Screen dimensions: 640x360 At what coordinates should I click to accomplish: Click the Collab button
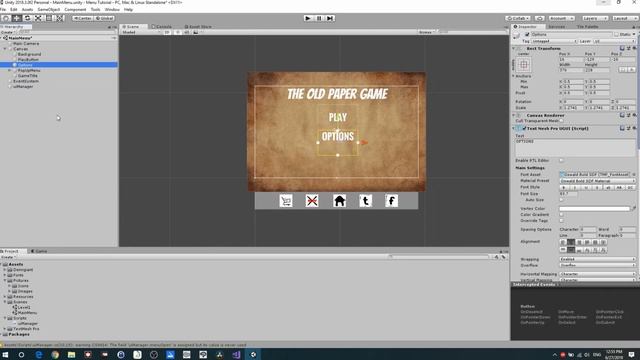518,18
